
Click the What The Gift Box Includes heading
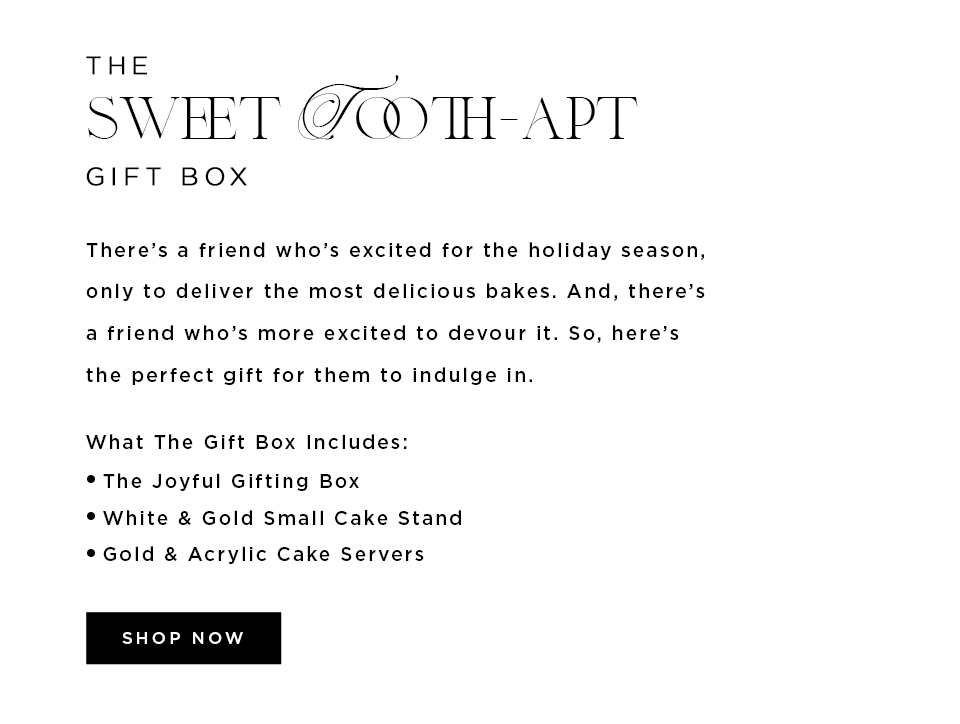click(247, 442)
